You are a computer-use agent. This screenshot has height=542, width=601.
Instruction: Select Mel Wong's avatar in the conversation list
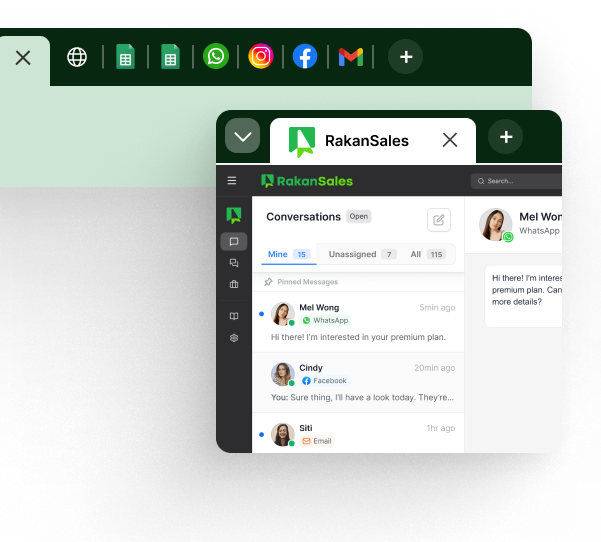pyautogui.click(x=282, y=313)
